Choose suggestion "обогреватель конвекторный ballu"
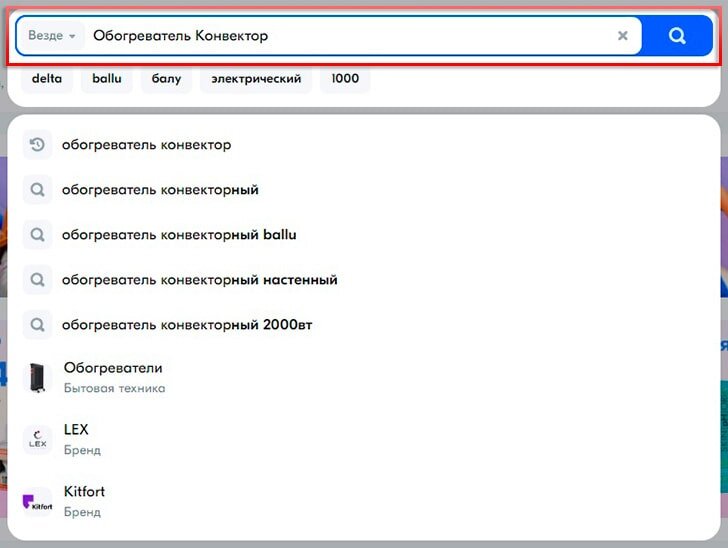728x548 pixels. [364, 235]
